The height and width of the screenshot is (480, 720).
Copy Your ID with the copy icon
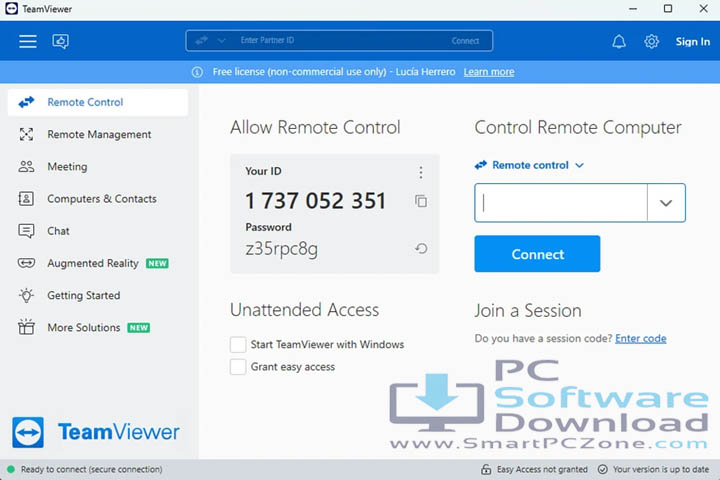(x=421, y=201)
